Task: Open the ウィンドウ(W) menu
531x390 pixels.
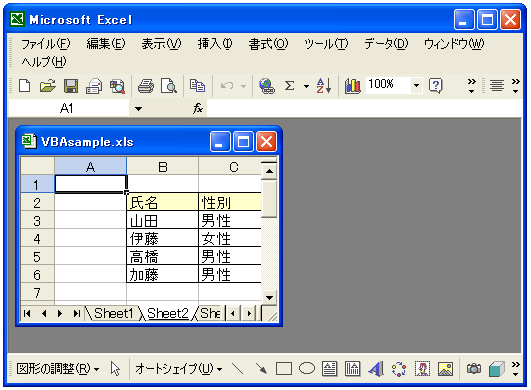Action: 454,44
